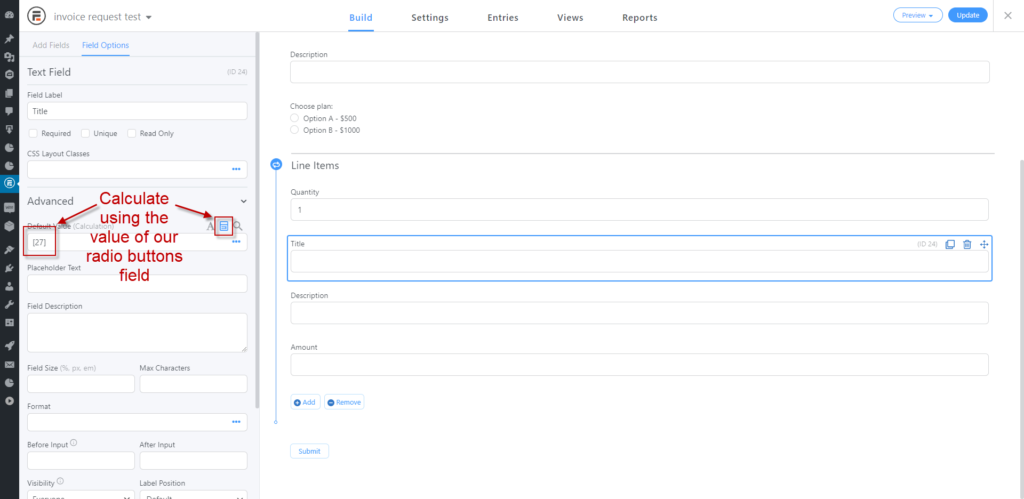
Task: Collapse the Advanced section chevron
Action: click(244, 201)
